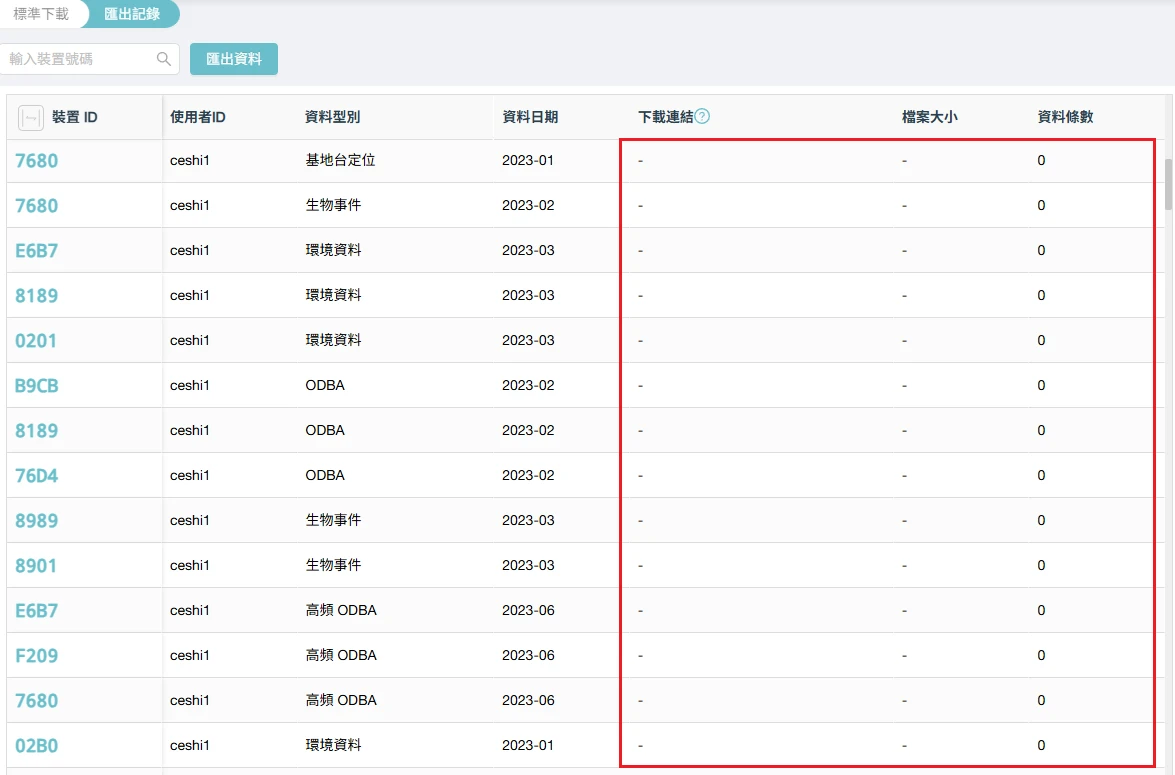
Task: Click the 資料條數 column header
Action: point(1065,117)
